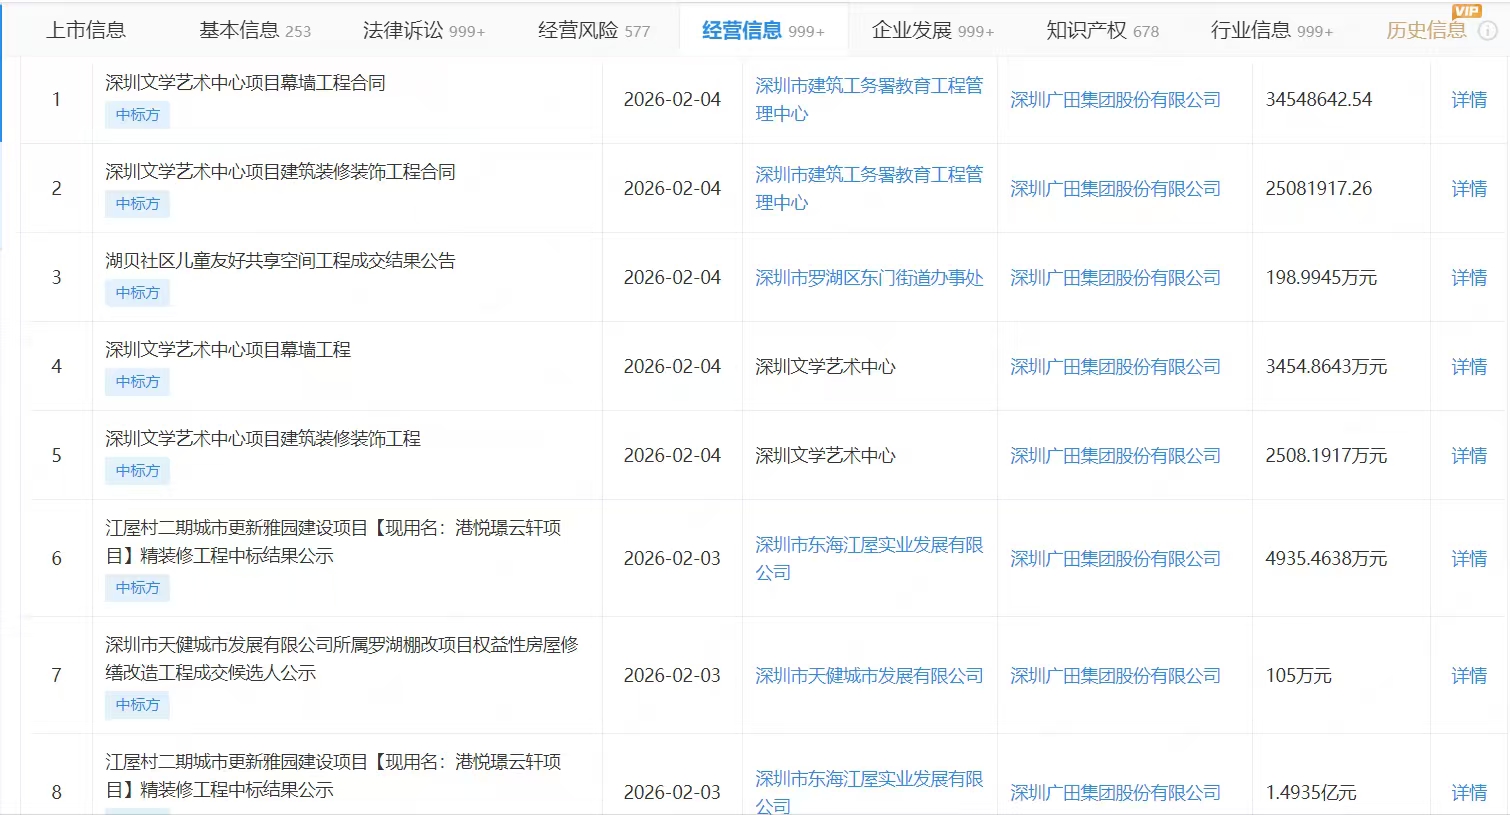The image size is (1510, 815).
Task: Click the 中标方 tag in row 3
Action: (x=137, y=293)
